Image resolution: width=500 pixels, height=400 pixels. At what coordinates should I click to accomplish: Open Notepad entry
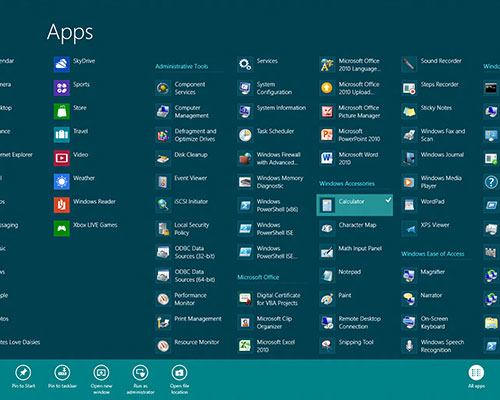(x=341, y=276)
